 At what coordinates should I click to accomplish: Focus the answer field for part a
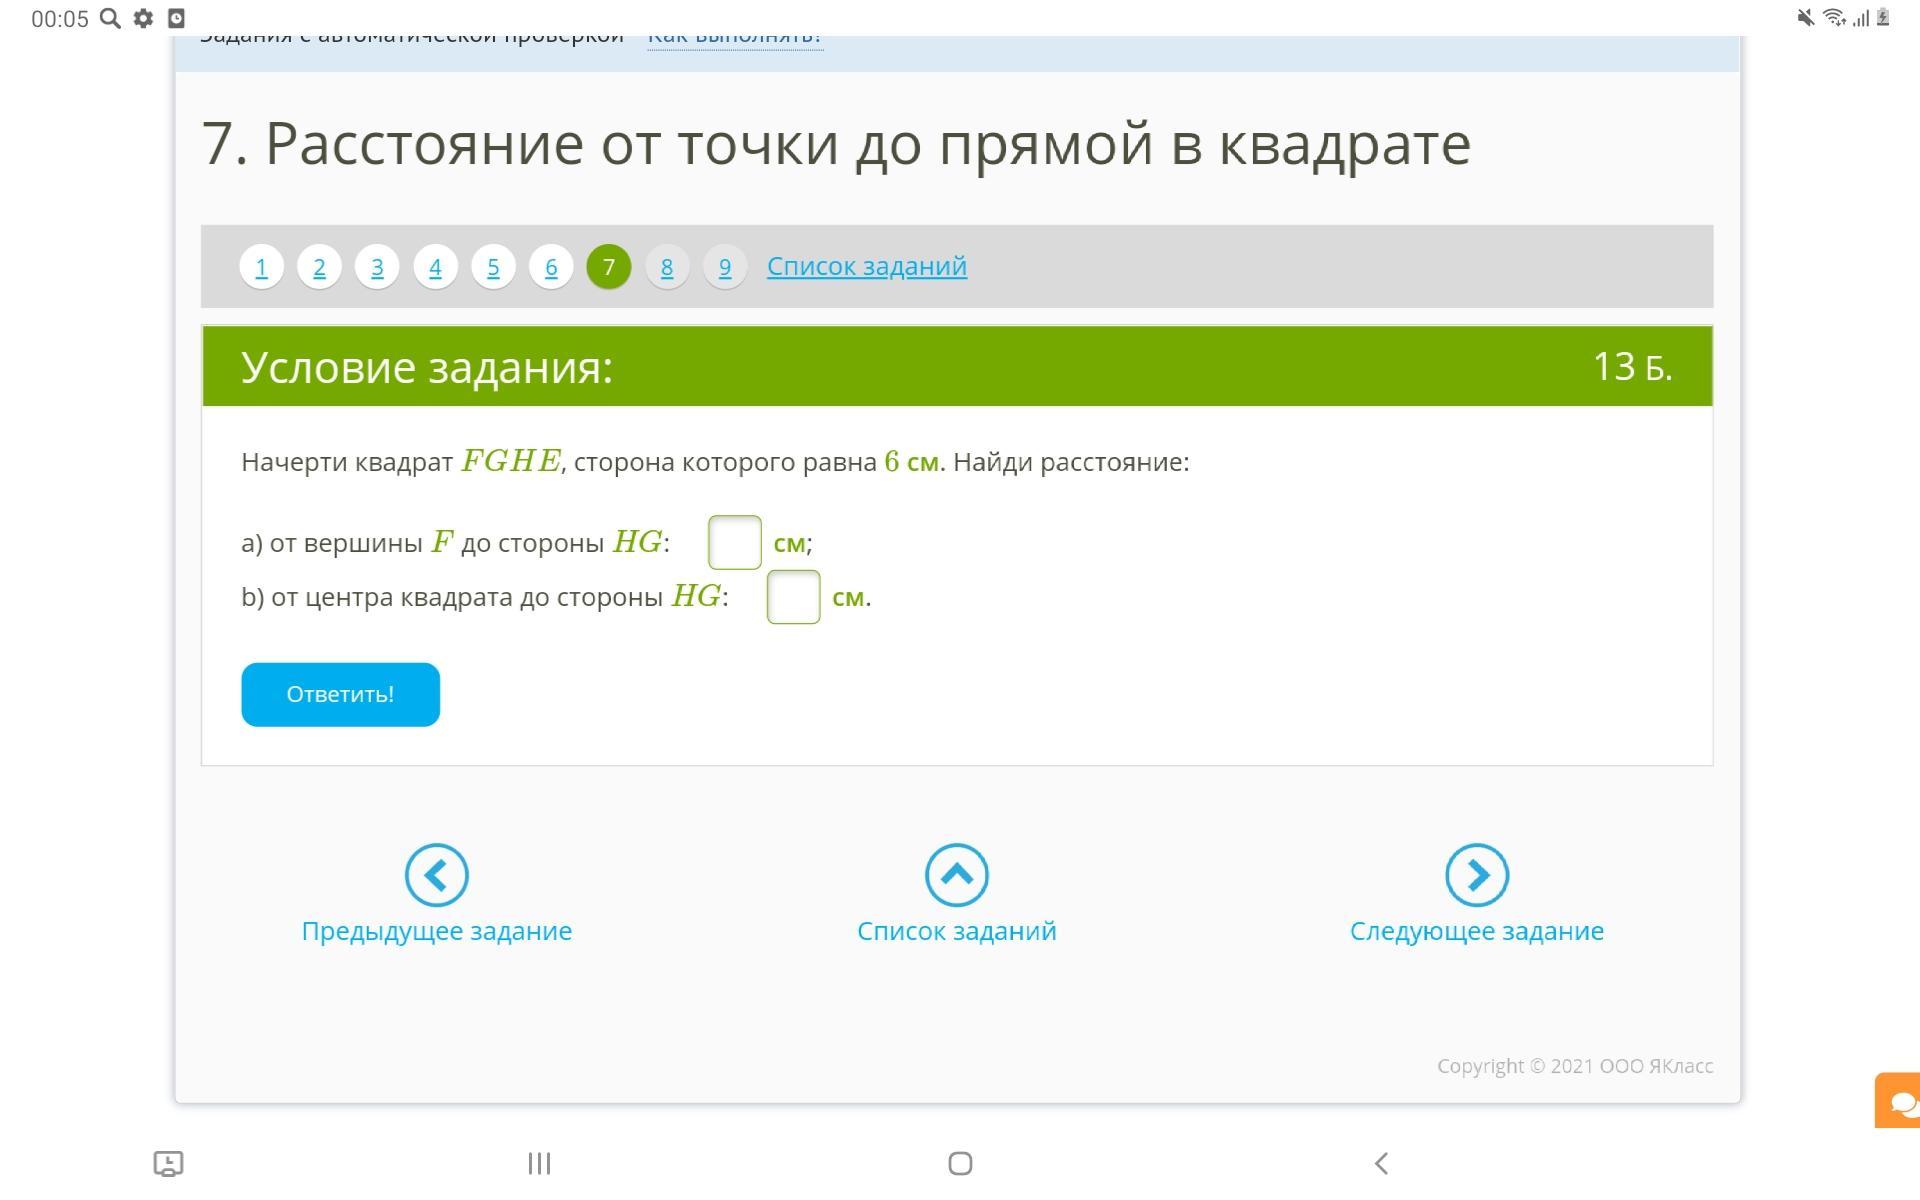click(x=734, y=542)
